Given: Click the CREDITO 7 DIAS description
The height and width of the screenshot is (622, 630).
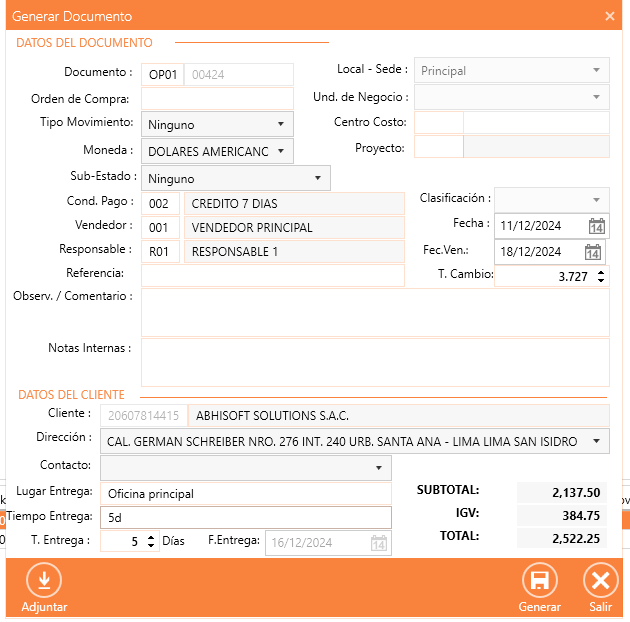Looking at the screenshot, I should [295, 203].
